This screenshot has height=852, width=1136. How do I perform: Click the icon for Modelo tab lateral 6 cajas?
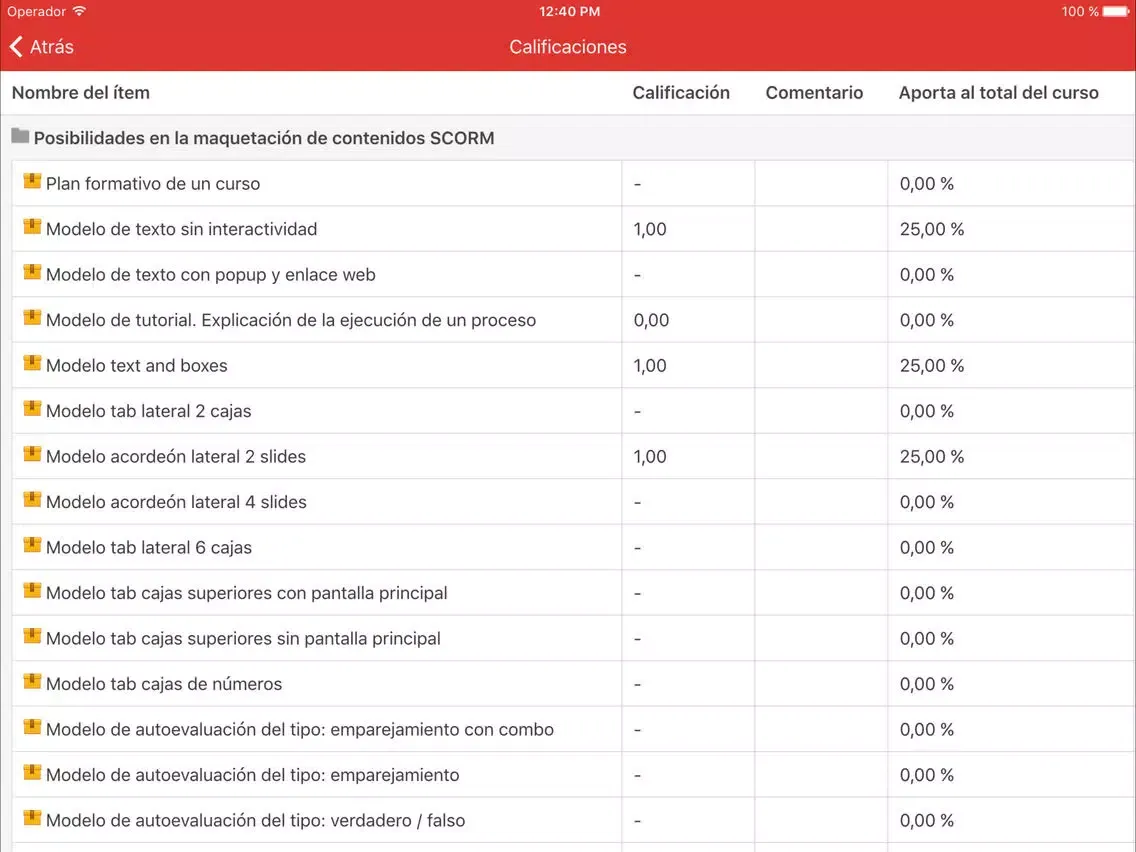coord(32,546)
